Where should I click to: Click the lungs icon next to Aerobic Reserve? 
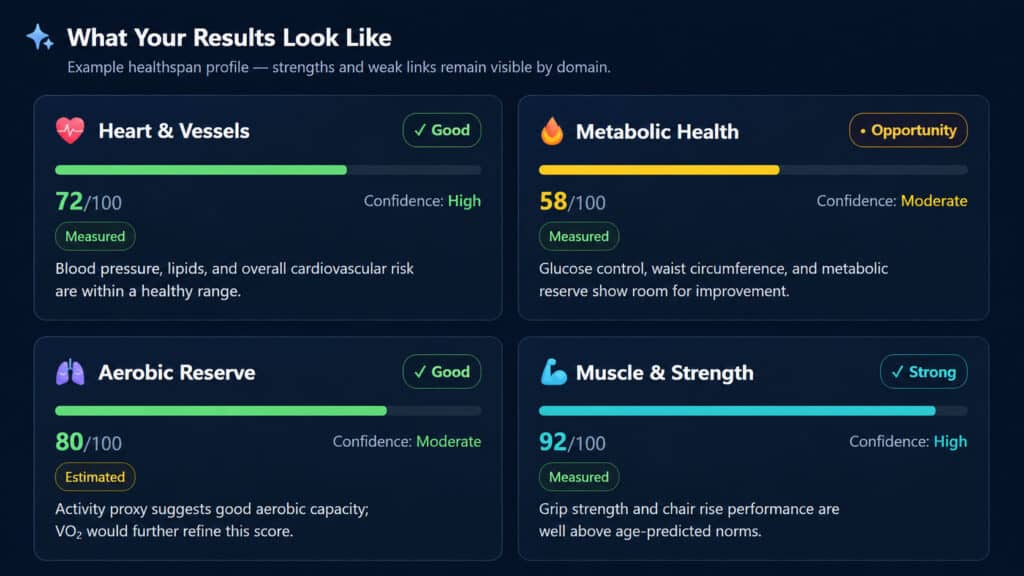[x=70, y=372]
